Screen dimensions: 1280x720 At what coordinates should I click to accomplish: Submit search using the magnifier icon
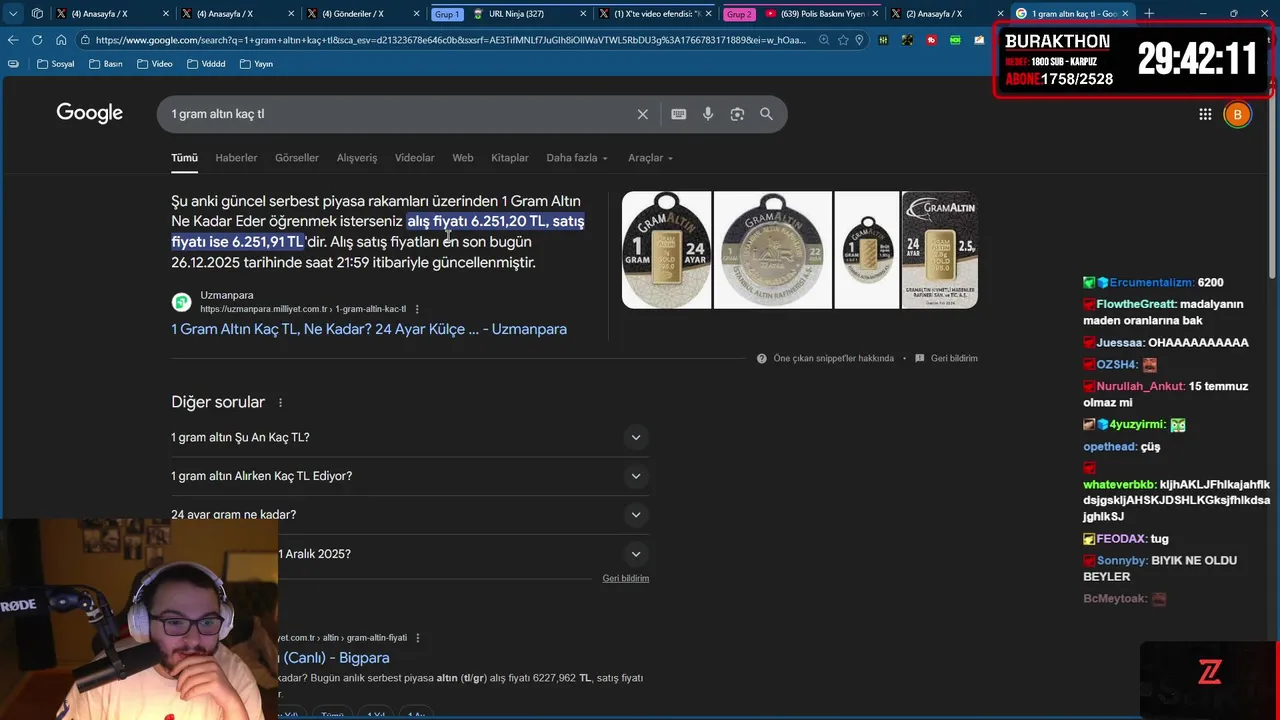point(766,114)
